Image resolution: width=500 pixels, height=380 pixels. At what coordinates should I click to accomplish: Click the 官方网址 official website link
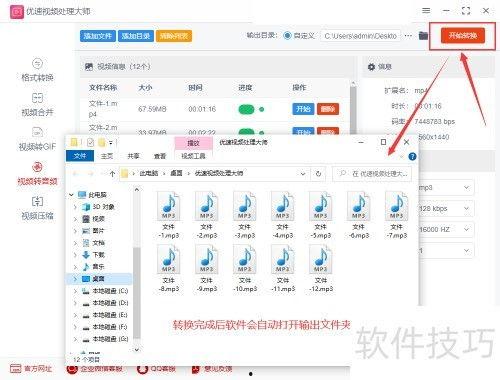(31, 369)
